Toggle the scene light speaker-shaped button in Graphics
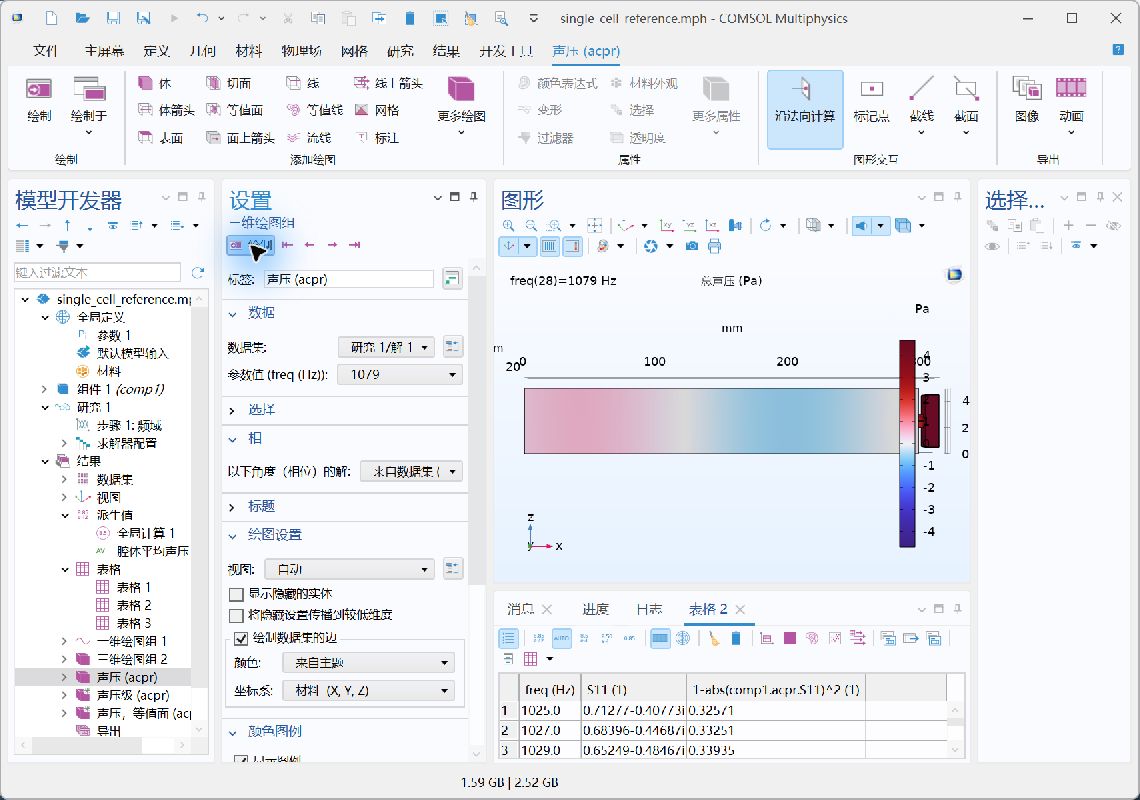Viewport: 1140px width, 800px height. pos(862,225)
